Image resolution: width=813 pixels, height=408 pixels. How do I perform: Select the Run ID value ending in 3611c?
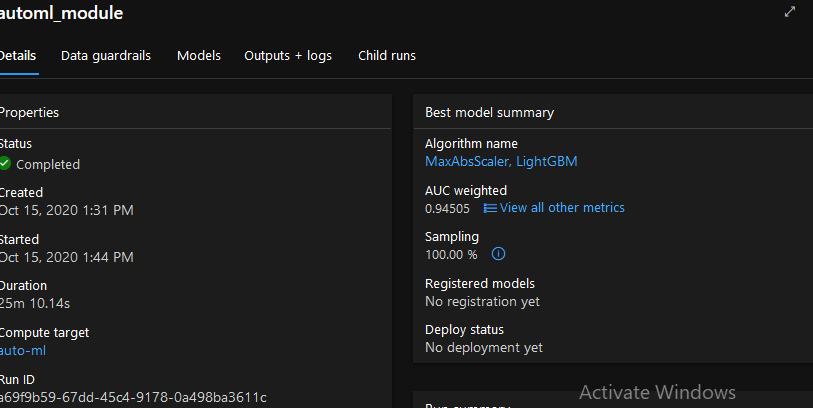point(133,397)
